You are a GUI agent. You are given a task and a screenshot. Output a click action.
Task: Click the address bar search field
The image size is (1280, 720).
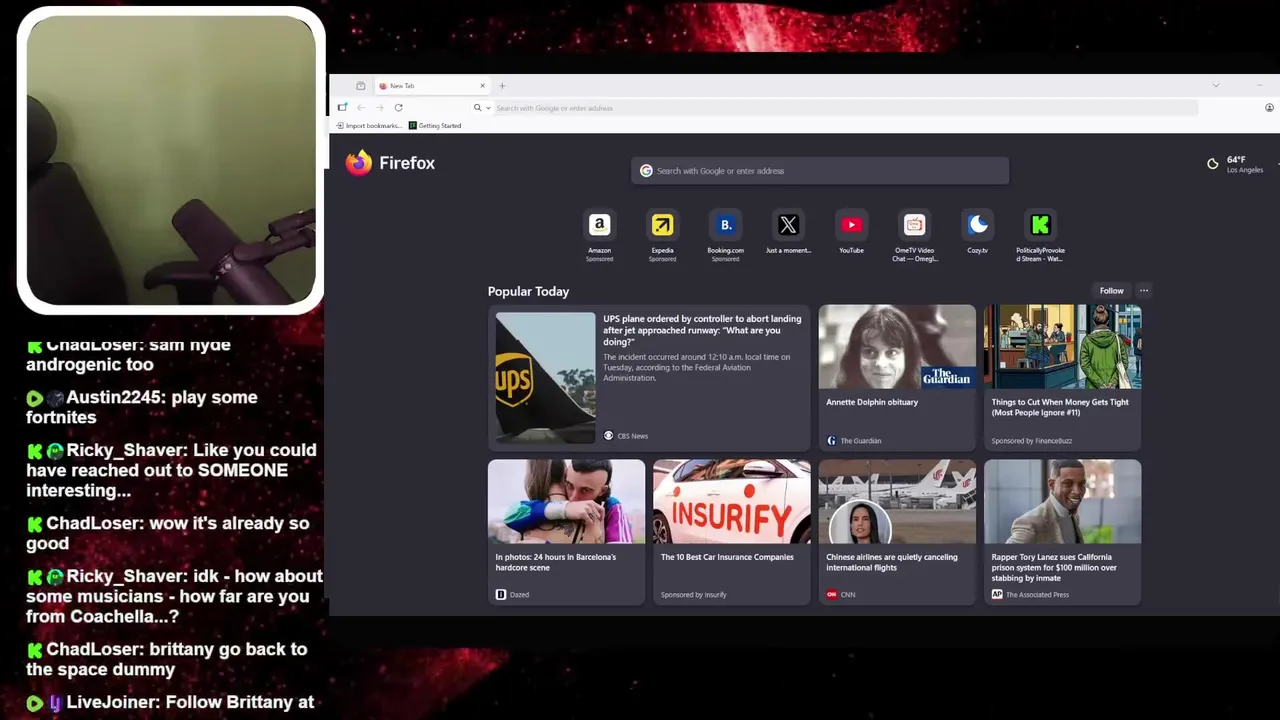click(x=845, y=107)
